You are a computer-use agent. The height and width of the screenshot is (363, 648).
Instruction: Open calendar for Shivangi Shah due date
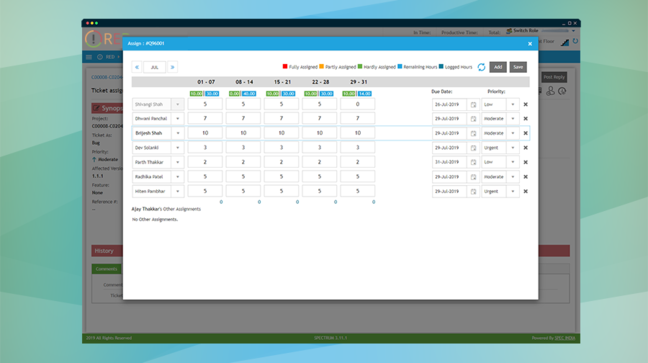[x=473, y=105]
